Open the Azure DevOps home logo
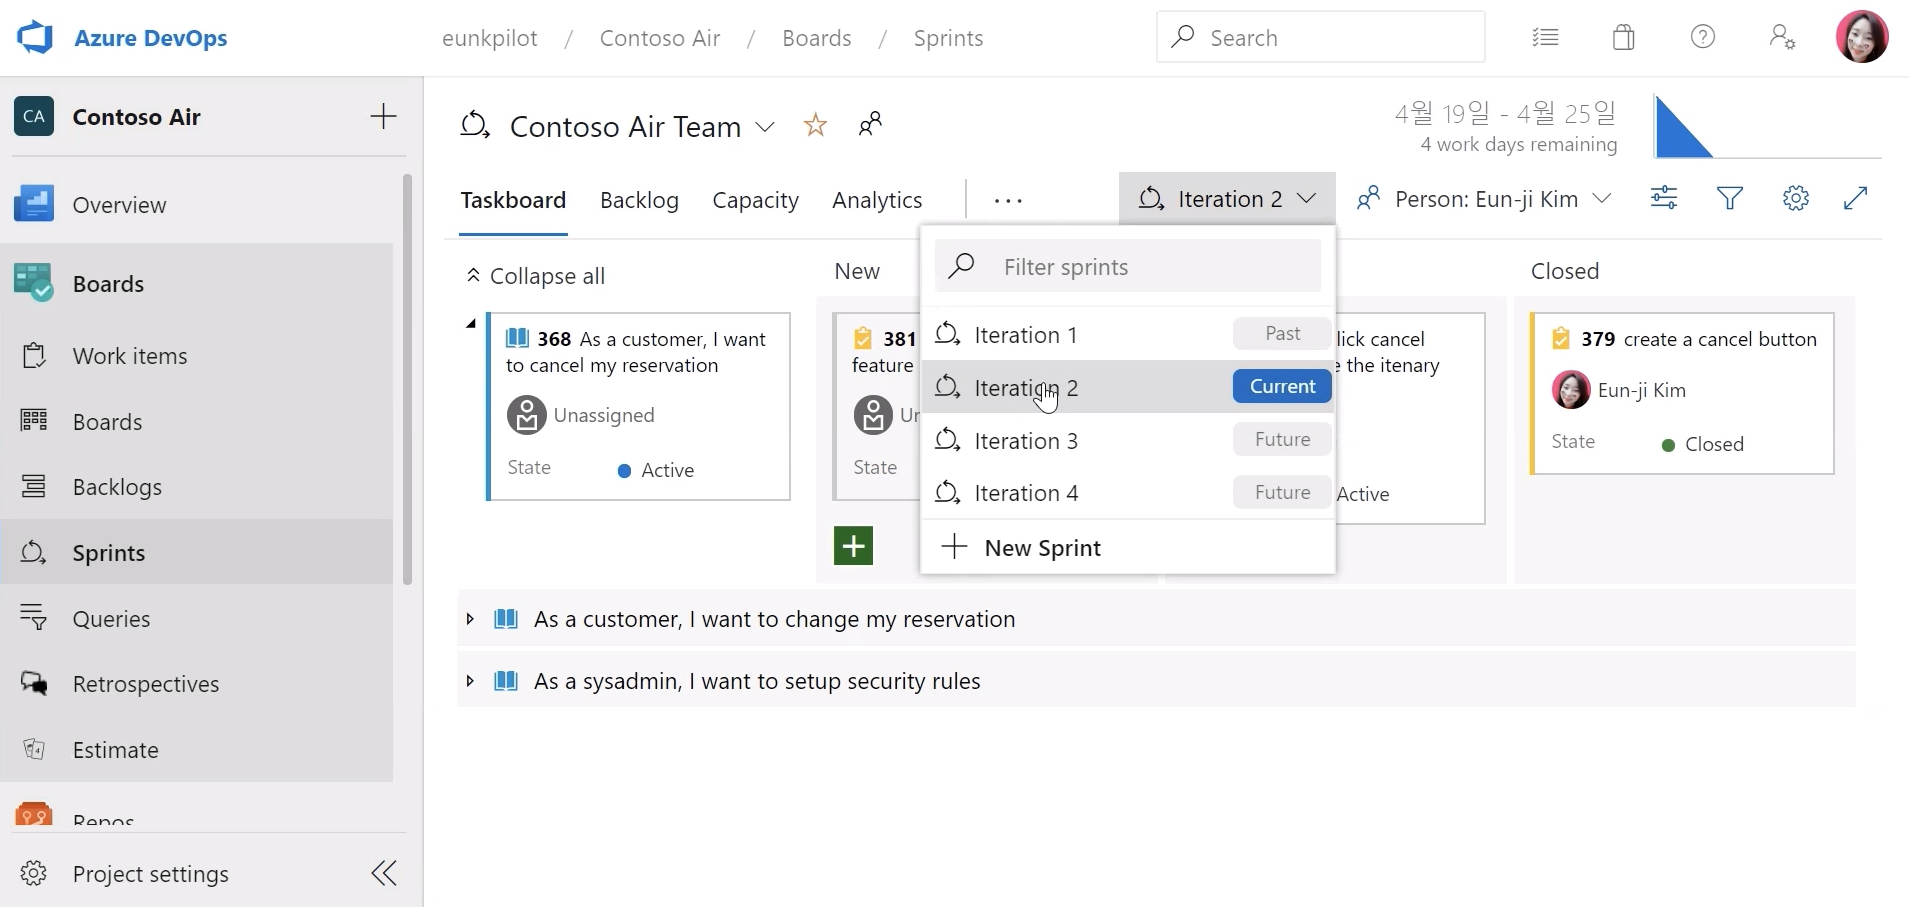 click(x=36, y=38)
